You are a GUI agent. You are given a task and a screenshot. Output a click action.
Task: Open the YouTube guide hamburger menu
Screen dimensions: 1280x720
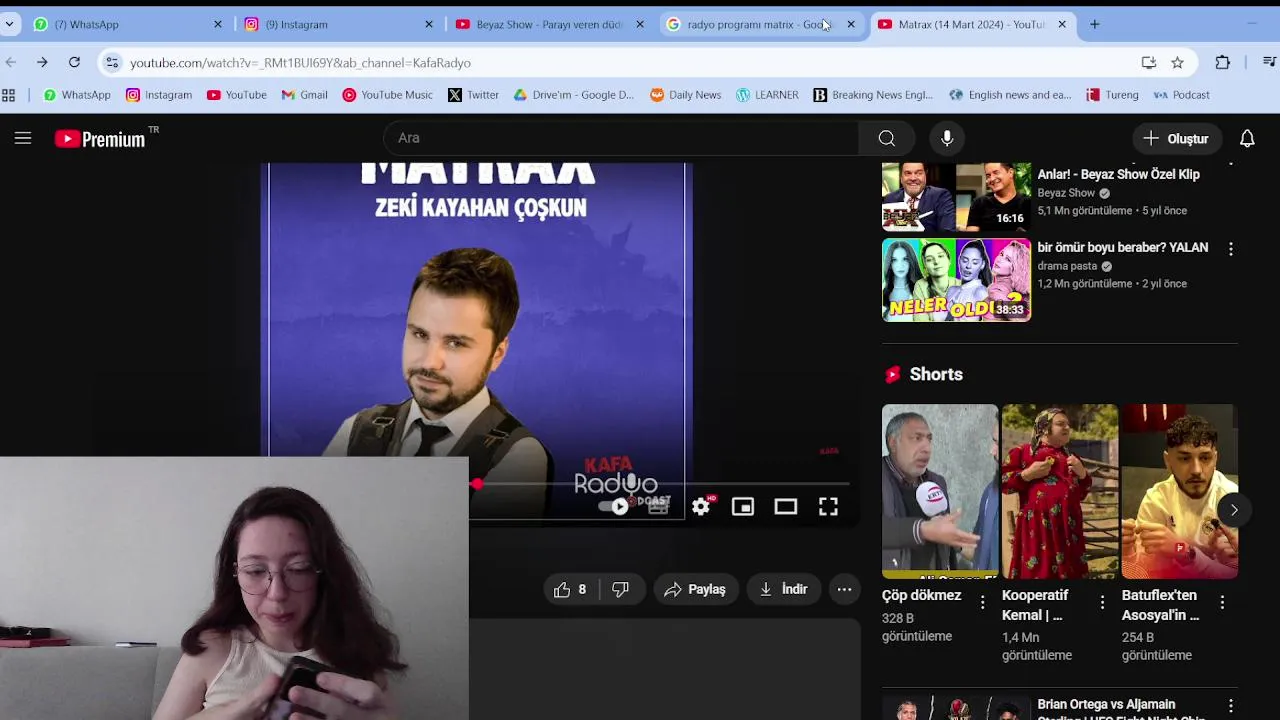[x=23, y=138]
